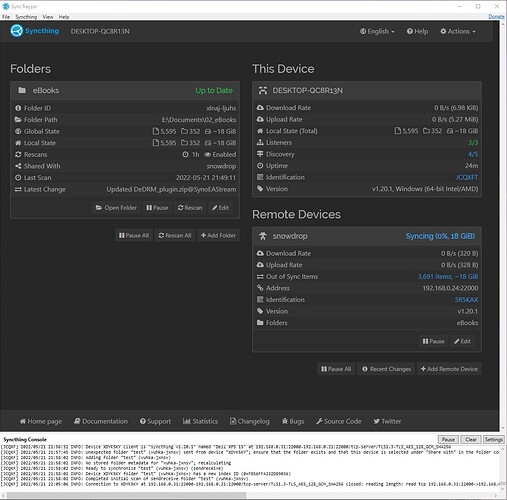Viewport: 507px width, 500px height.
Task: Open the Twitter footer link
Action: pyautogui.click(x=387, y=421)
